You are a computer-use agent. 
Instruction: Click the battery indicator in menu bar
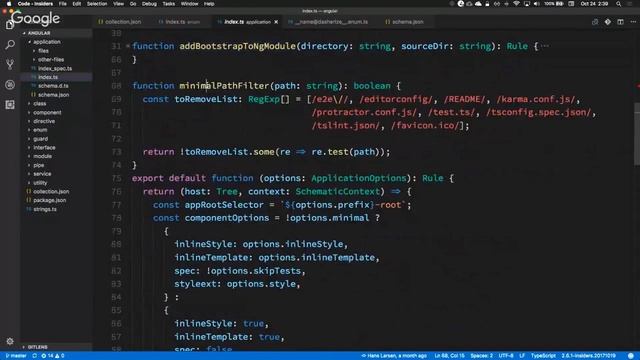(x=554, y=4)
